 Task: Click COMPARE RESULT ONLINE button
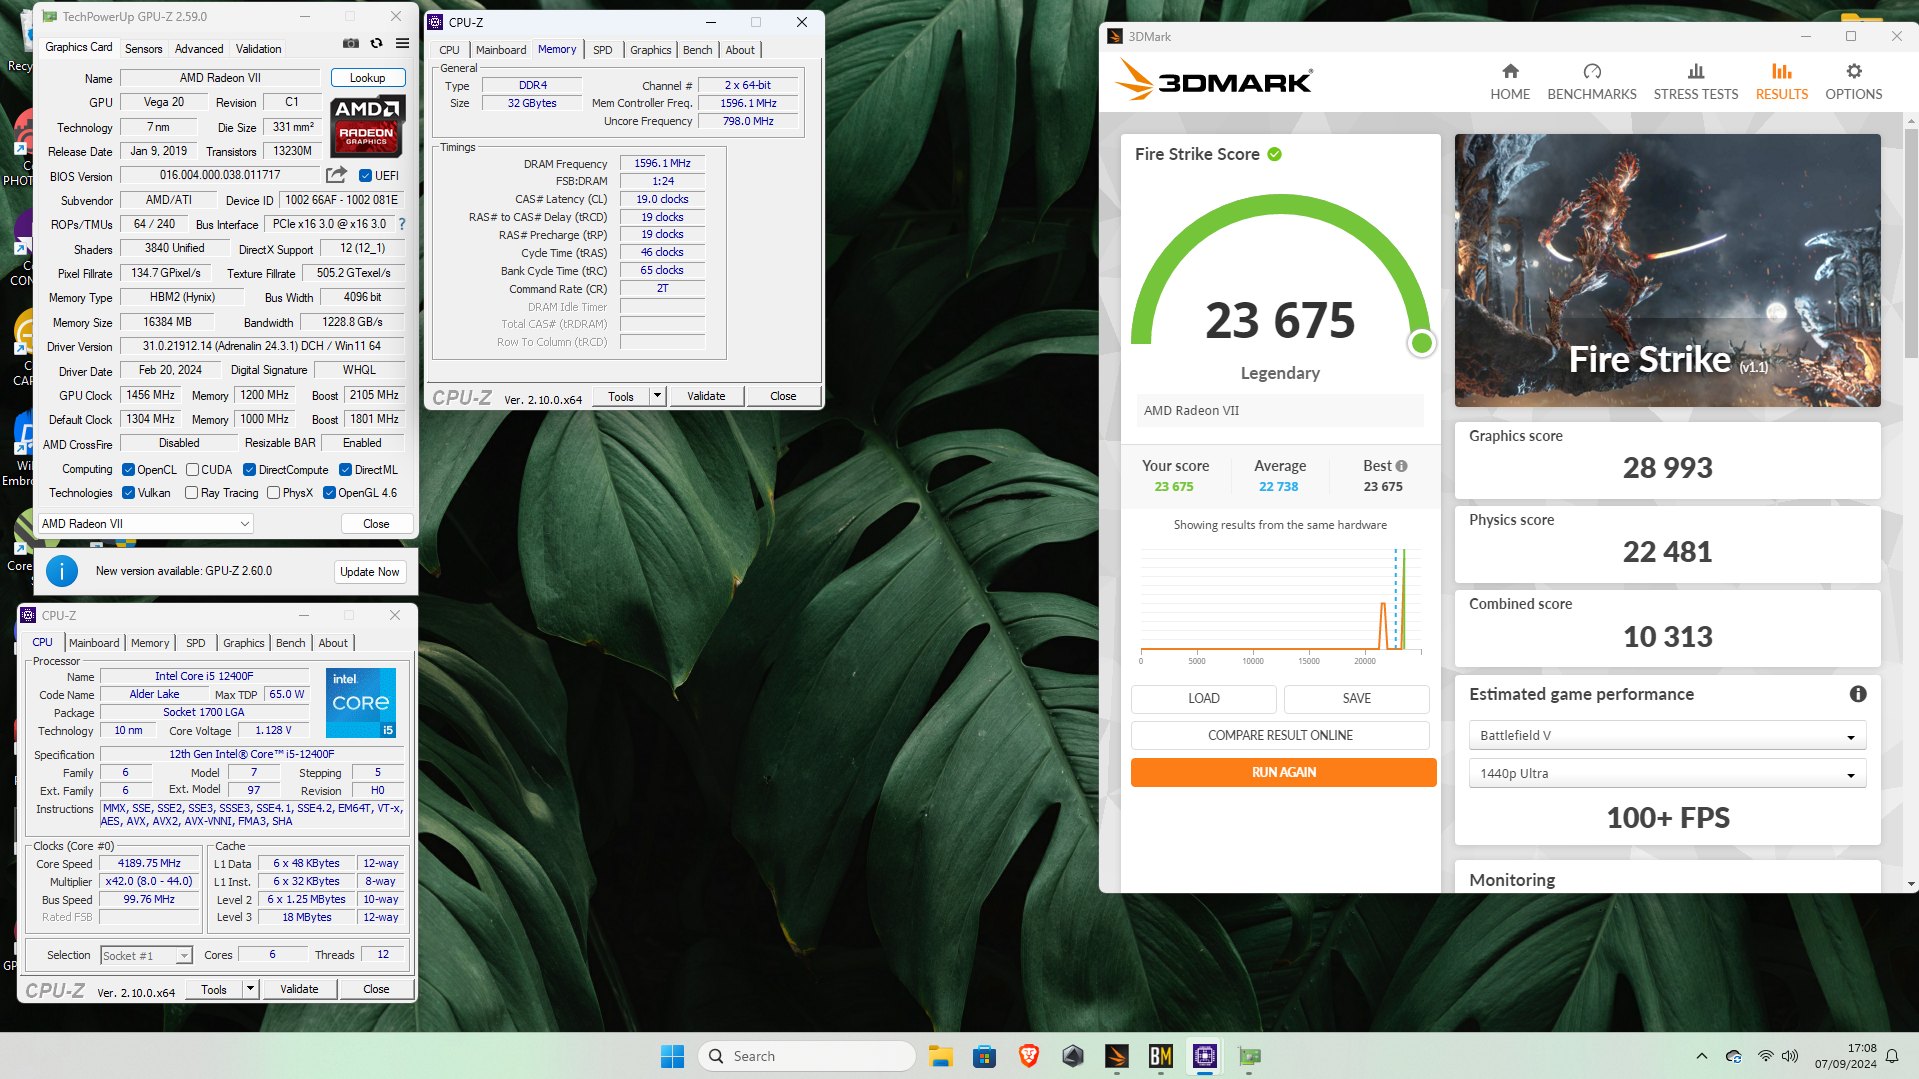pyautogui.click(x=1280, y=735)
